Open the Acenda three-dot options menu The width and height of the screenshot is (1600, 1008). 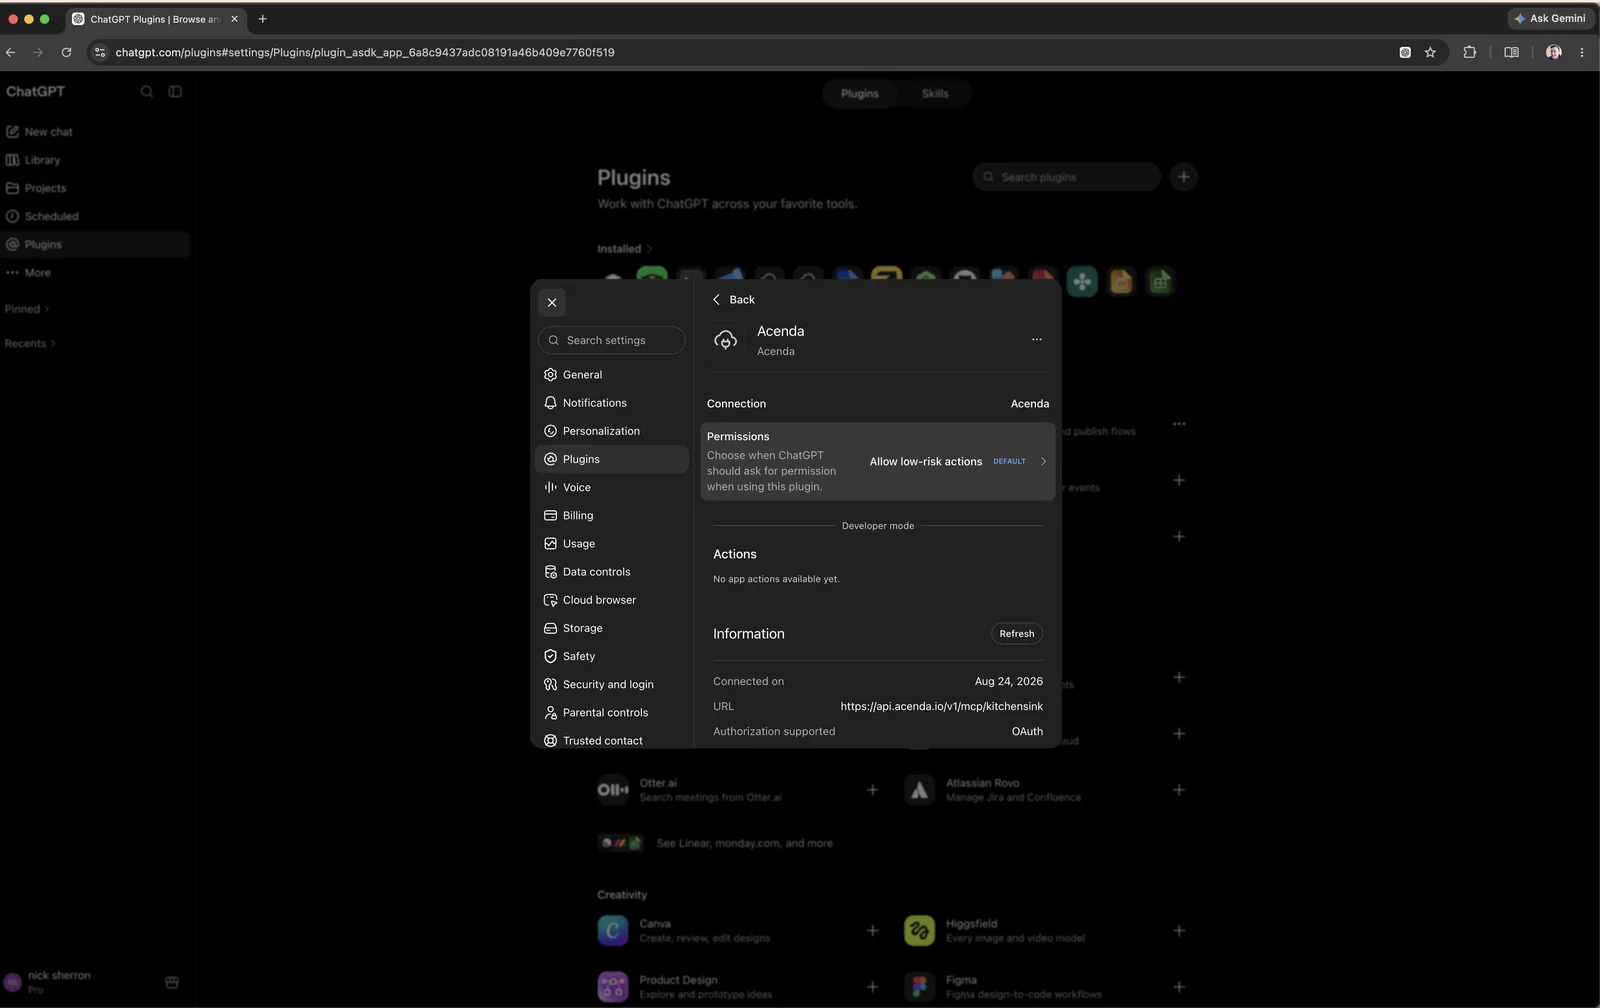pos(1037,340)
